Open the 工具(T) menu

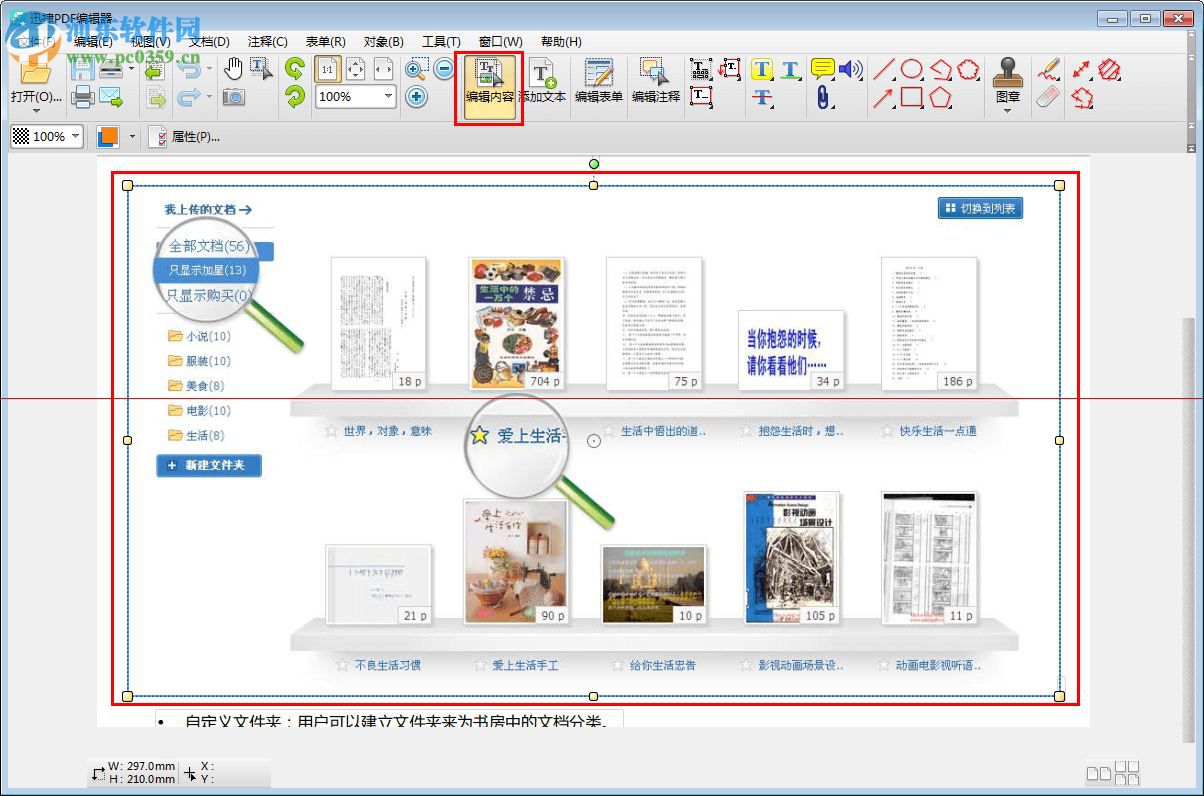point(441,42)
